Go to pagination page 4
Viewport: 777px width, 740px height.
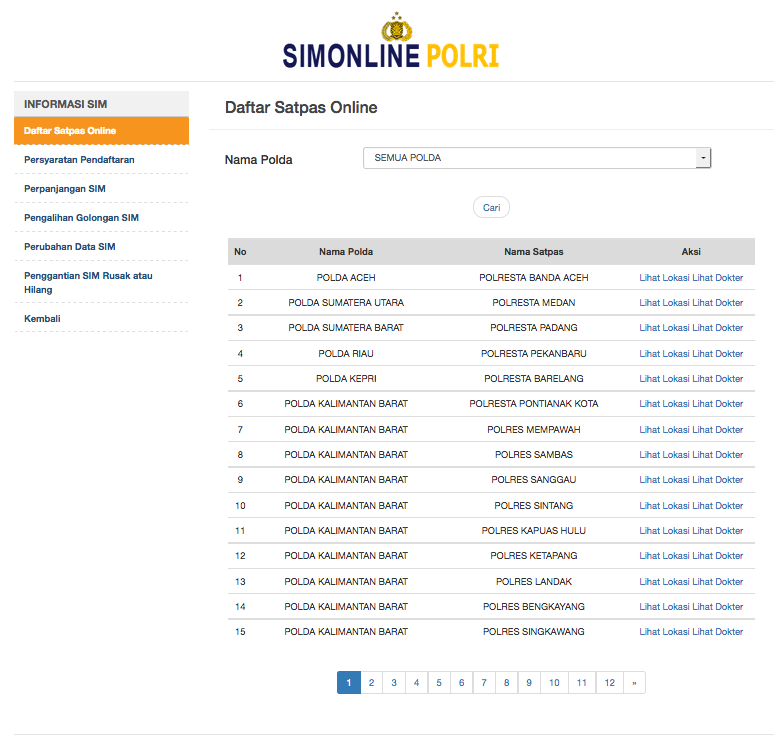tap(417, 683)
